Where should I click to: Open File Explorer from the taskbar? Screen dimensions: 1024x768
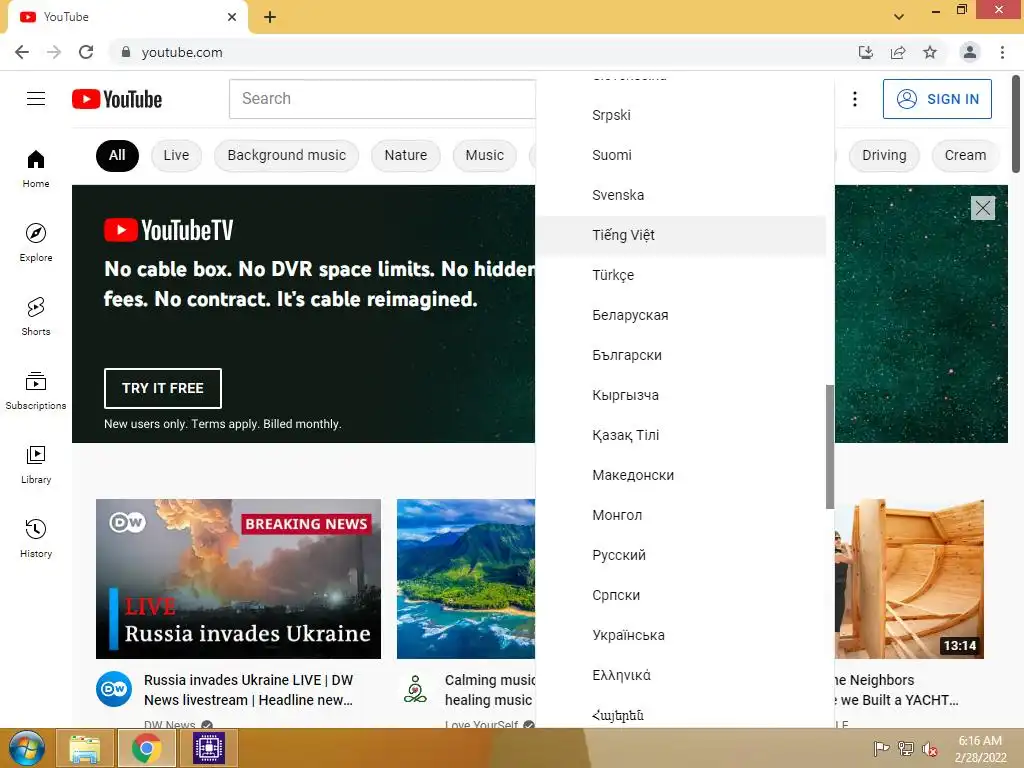tap(85, 748)
